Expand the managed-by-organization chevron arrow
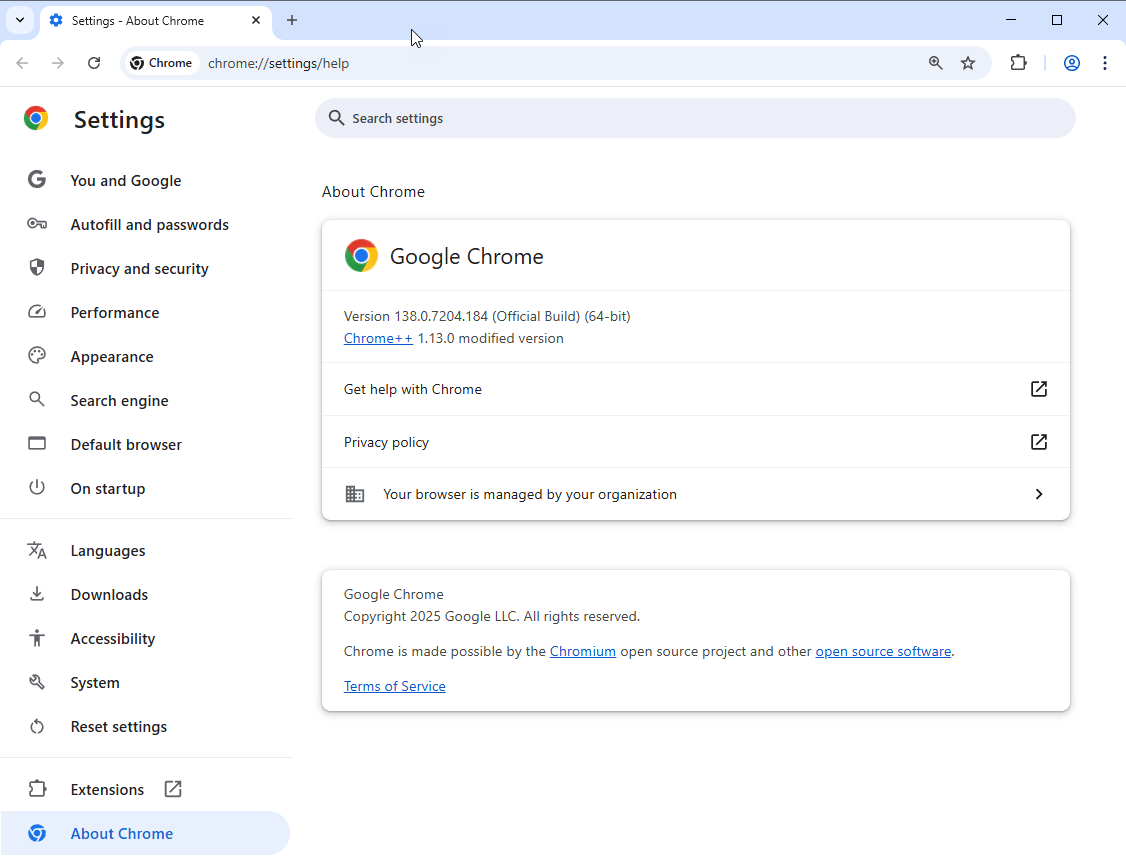This screenshot has width=1126, height=866. tap(1038, 494)
